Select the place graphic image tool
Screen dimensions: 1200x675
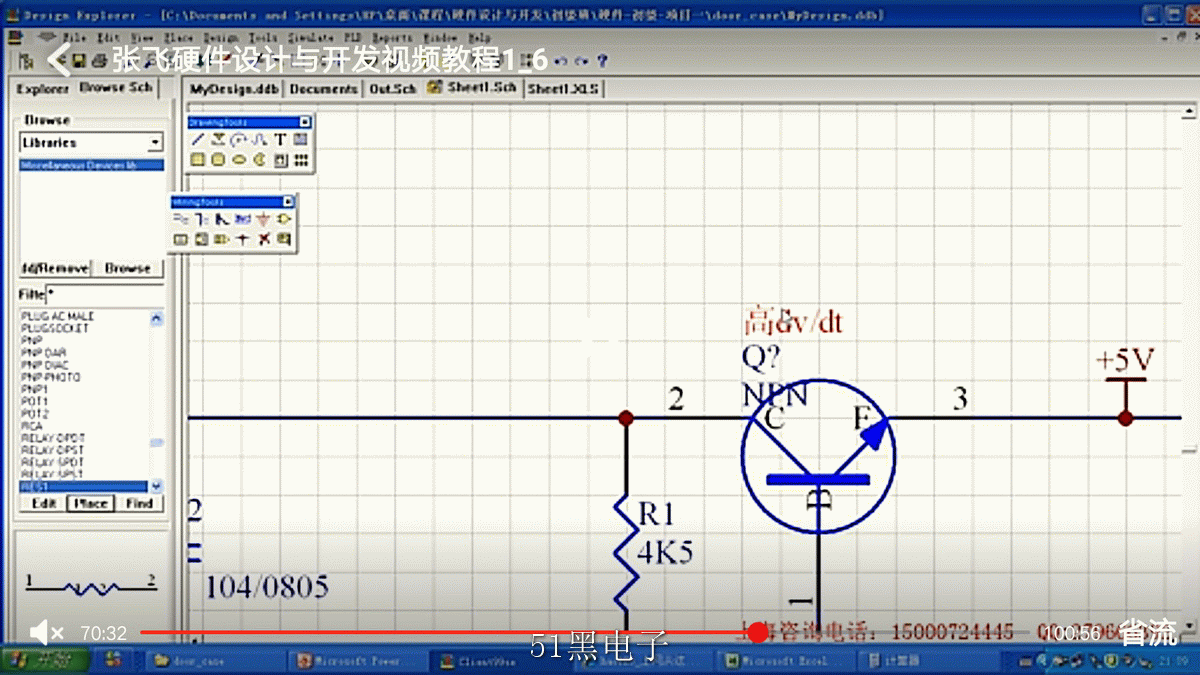280,160
